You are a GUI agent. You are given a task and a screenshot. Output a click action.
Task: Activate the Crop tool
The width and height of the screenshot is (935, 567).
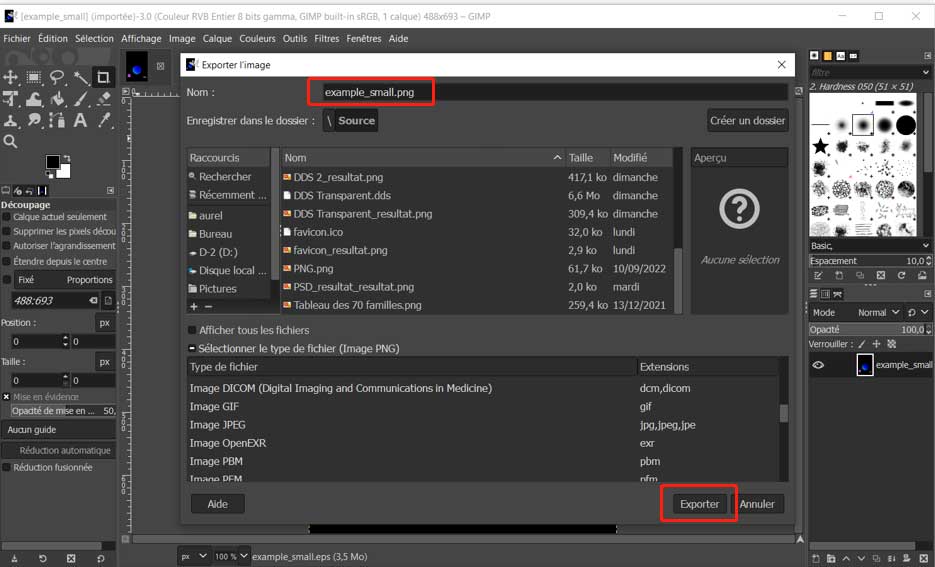point(103,77)
